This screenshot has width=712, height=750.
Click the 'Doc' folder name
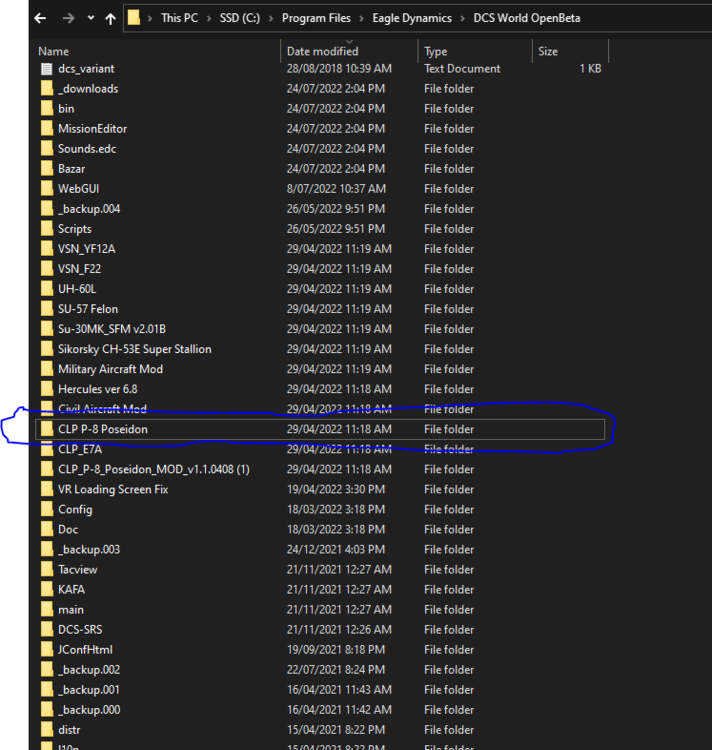pyautogui.click(x=68, y=529)
